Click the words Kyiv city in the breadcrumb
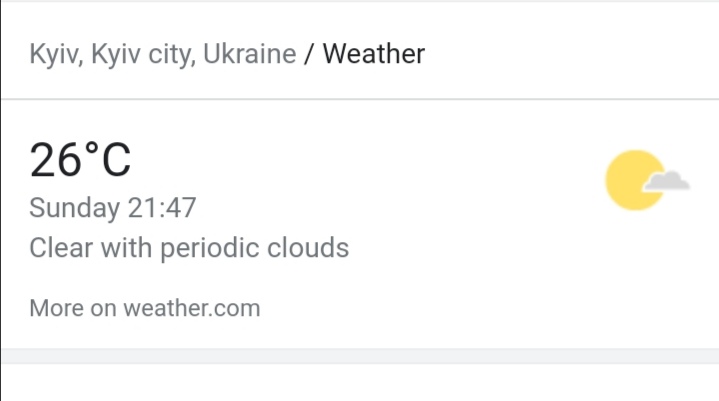 tap(142, 54)
